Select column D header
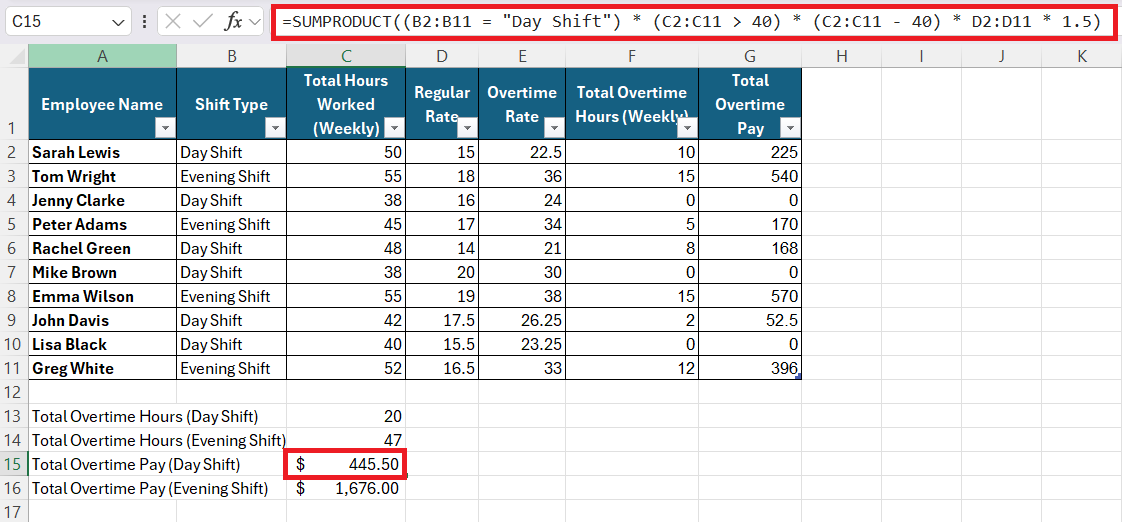The width and height of the screenshot is (1122, 522). coord(442,56)
